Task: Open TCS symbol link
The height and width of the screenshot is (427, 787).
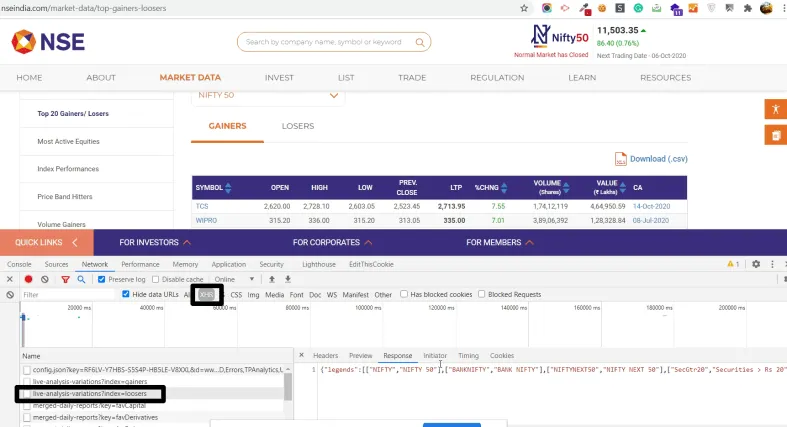Action: pos(202,206)
